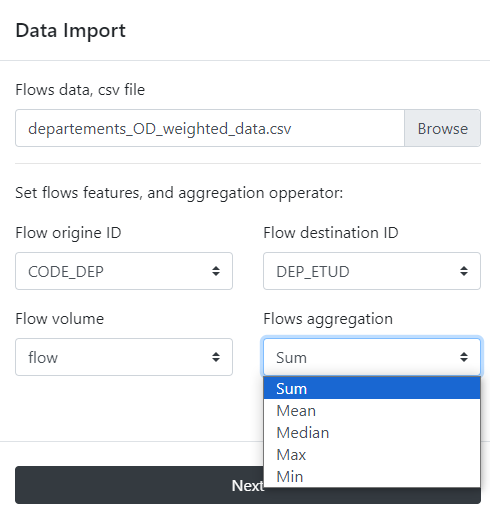Click the up-down arrows on DEP_ETUD select
The image size is (490, 512).
click(464, 271)
